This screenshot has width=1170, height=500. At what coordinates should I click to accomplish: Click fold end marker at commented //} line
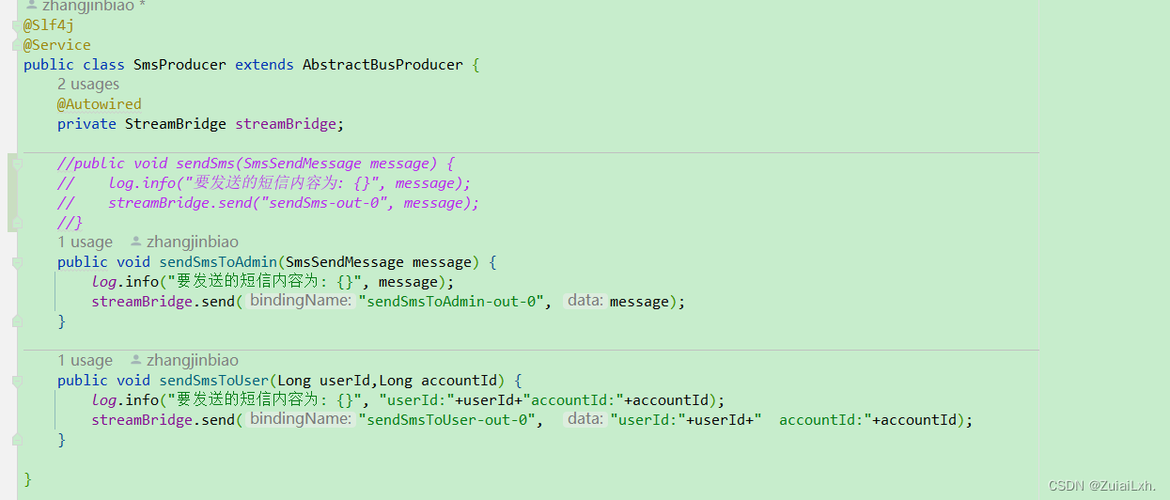point(16,222)
